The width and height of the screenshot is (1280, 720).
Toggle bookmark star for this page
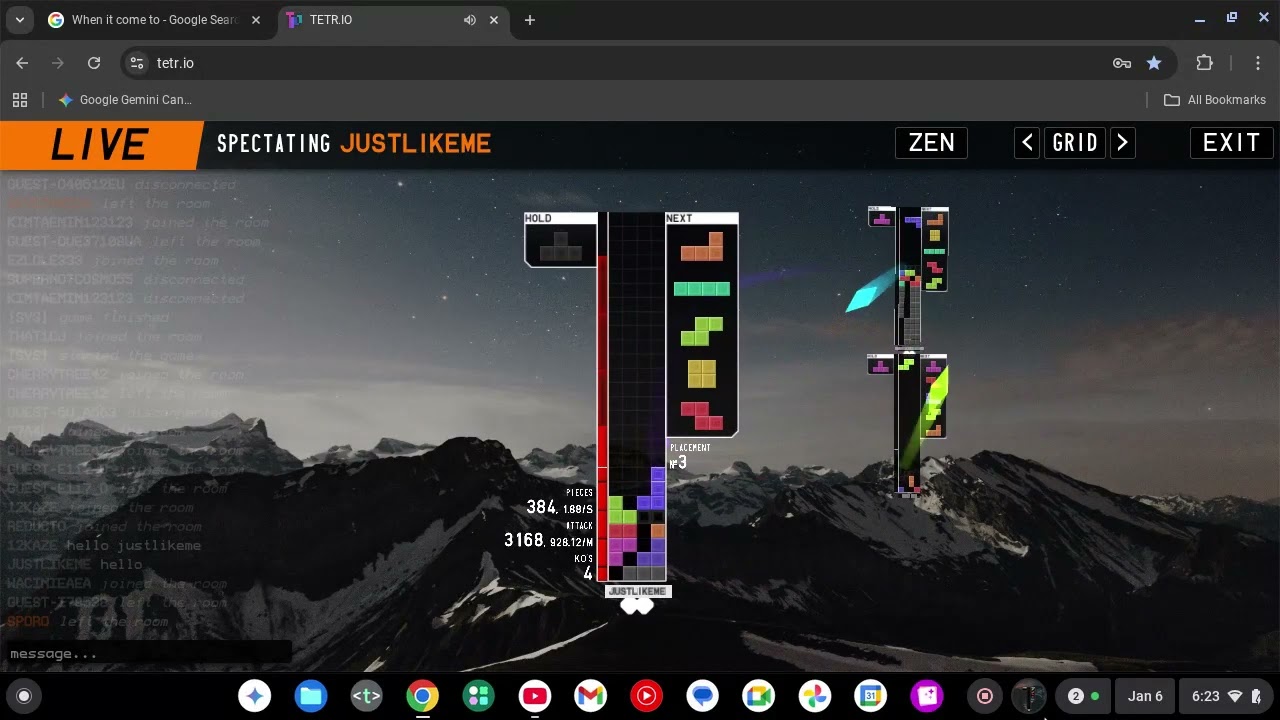(1154, 63)
